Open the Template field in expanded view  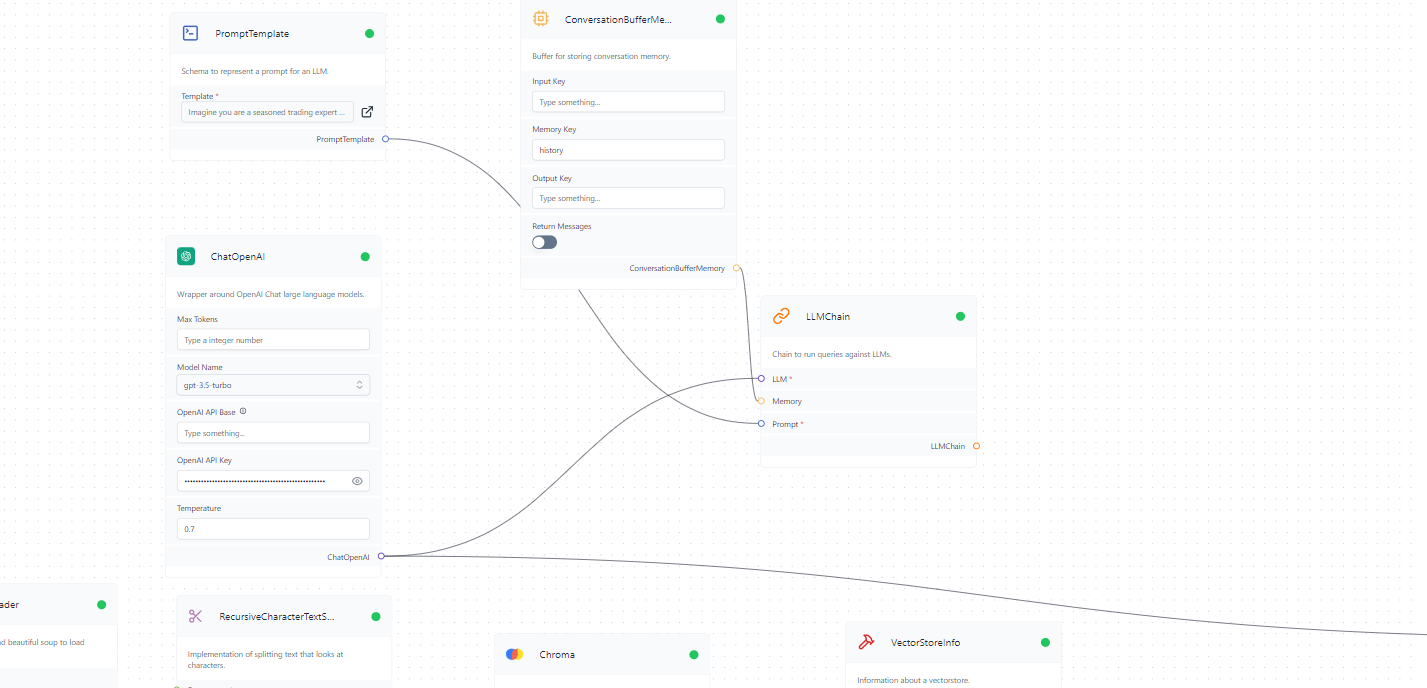click(x=367, y=111)
